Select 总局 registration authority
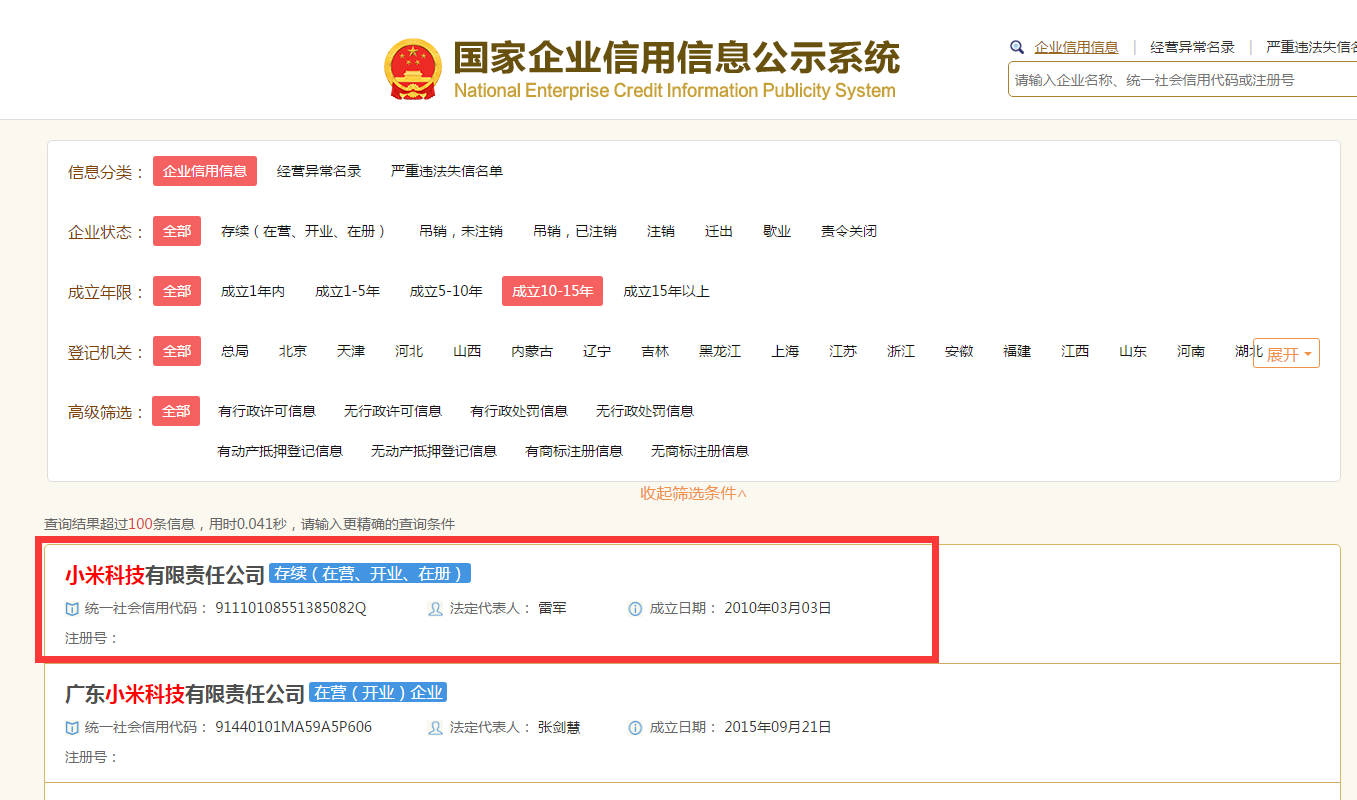 235,351
